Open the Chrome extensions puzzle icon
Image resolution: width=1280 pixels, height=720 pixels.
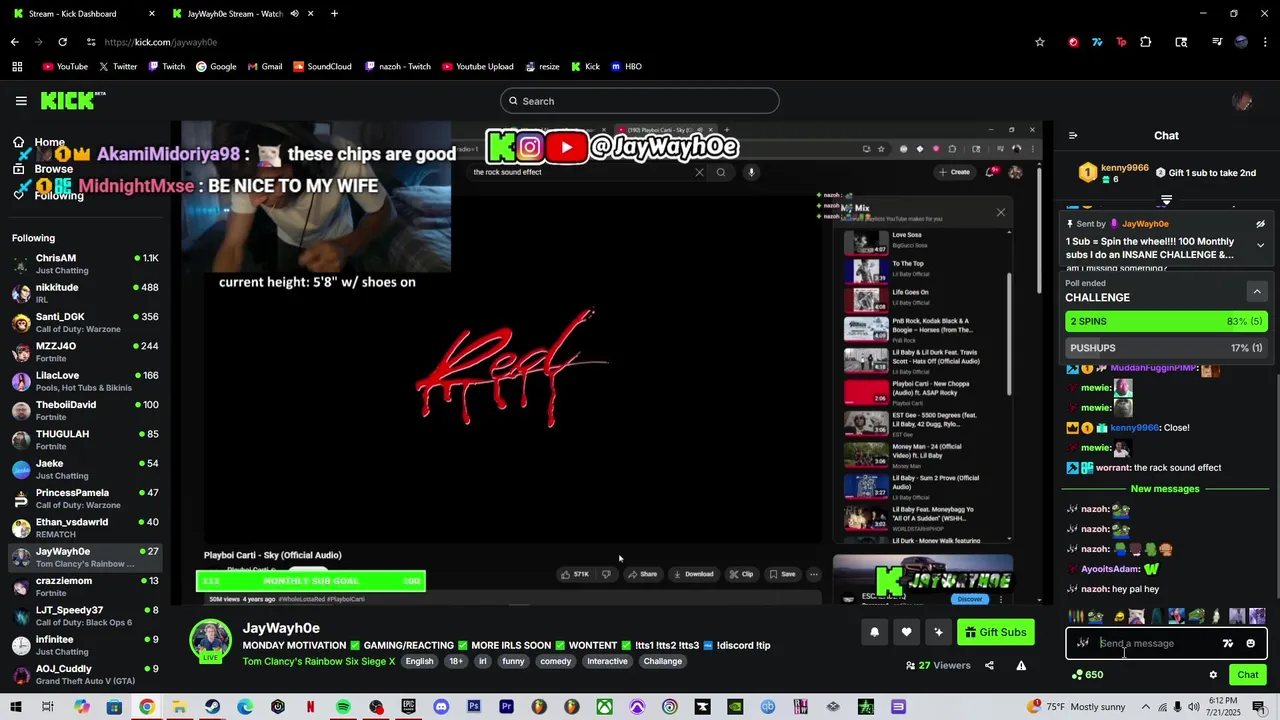pyautogui.click(x=1146, y=42)
